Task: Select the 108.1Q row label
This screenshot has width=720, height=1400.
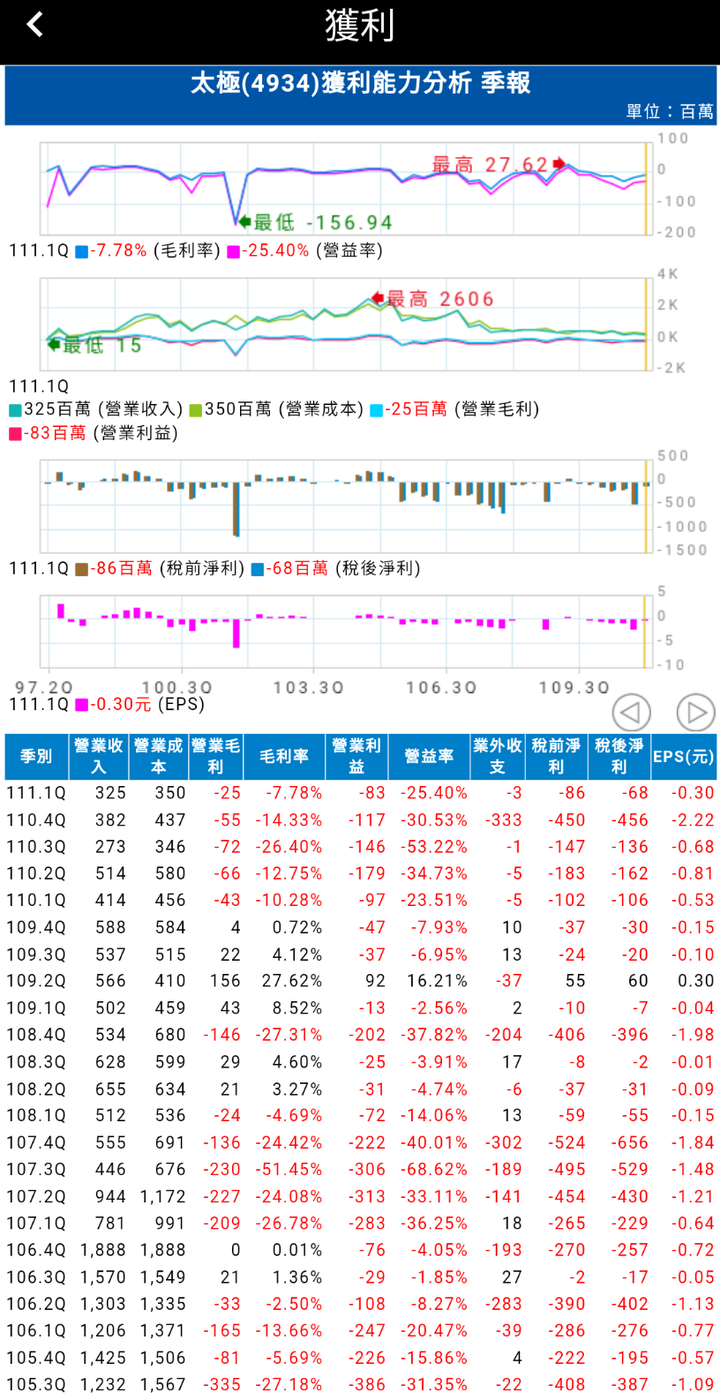Action: pos(36,1116)
